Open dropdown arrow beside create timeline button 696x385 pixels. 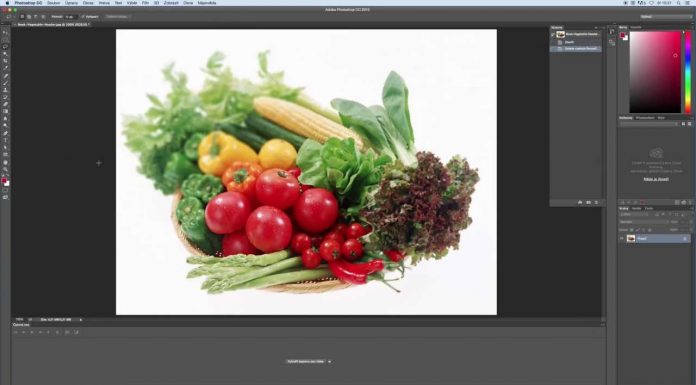coord(329,361)
